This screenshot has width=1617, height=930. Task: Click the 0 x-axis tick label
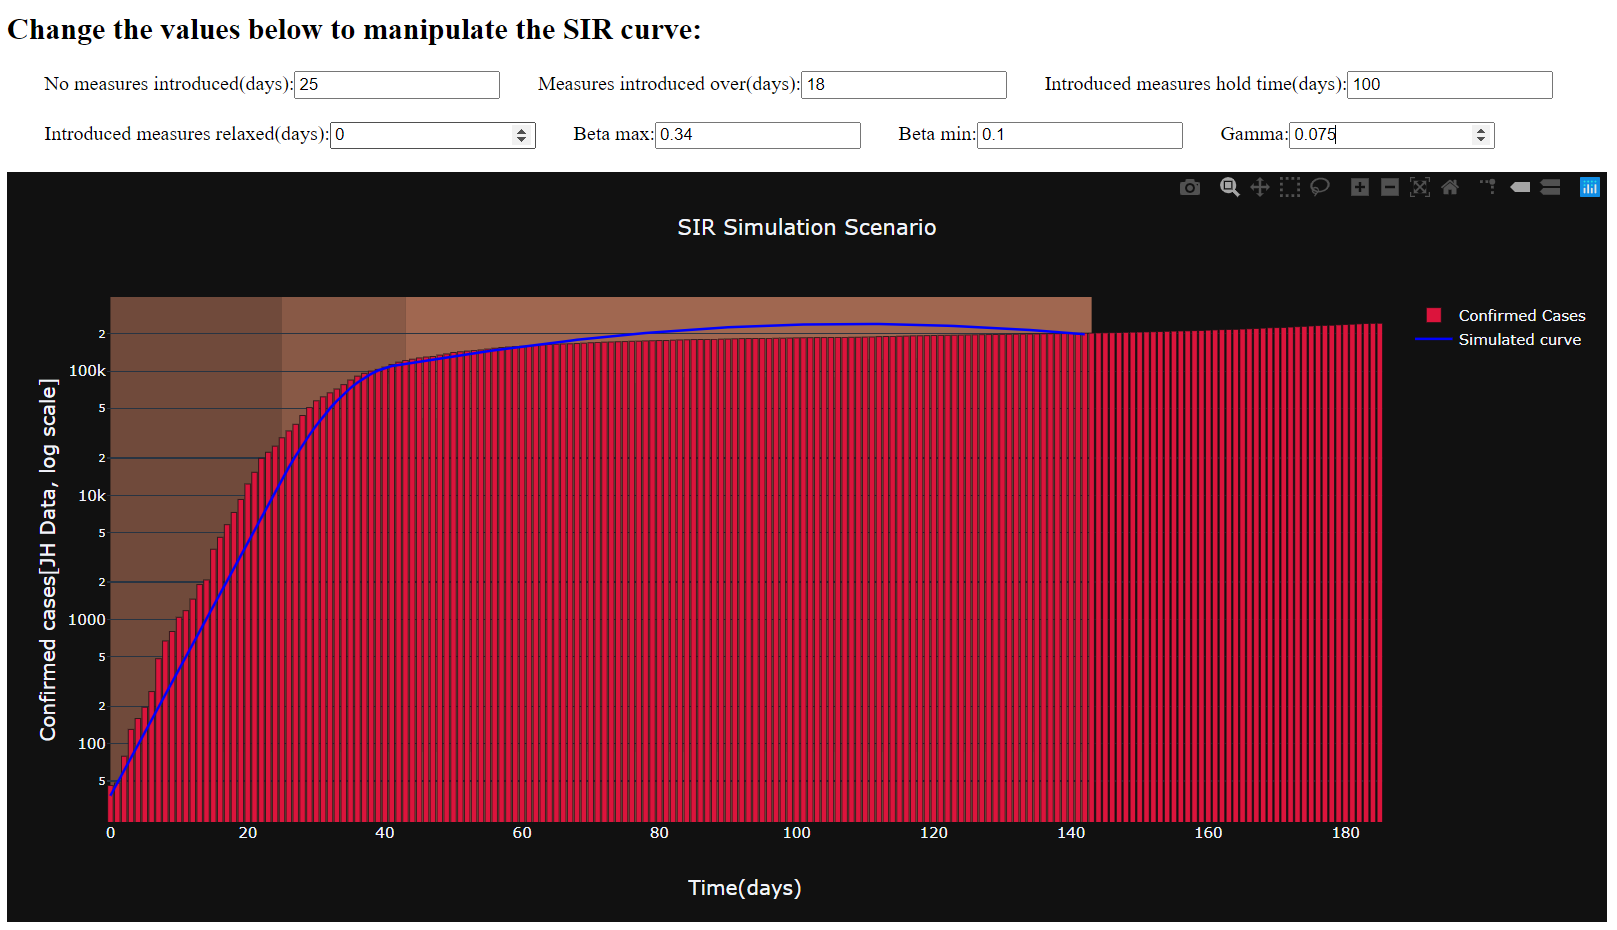point(110,833)
